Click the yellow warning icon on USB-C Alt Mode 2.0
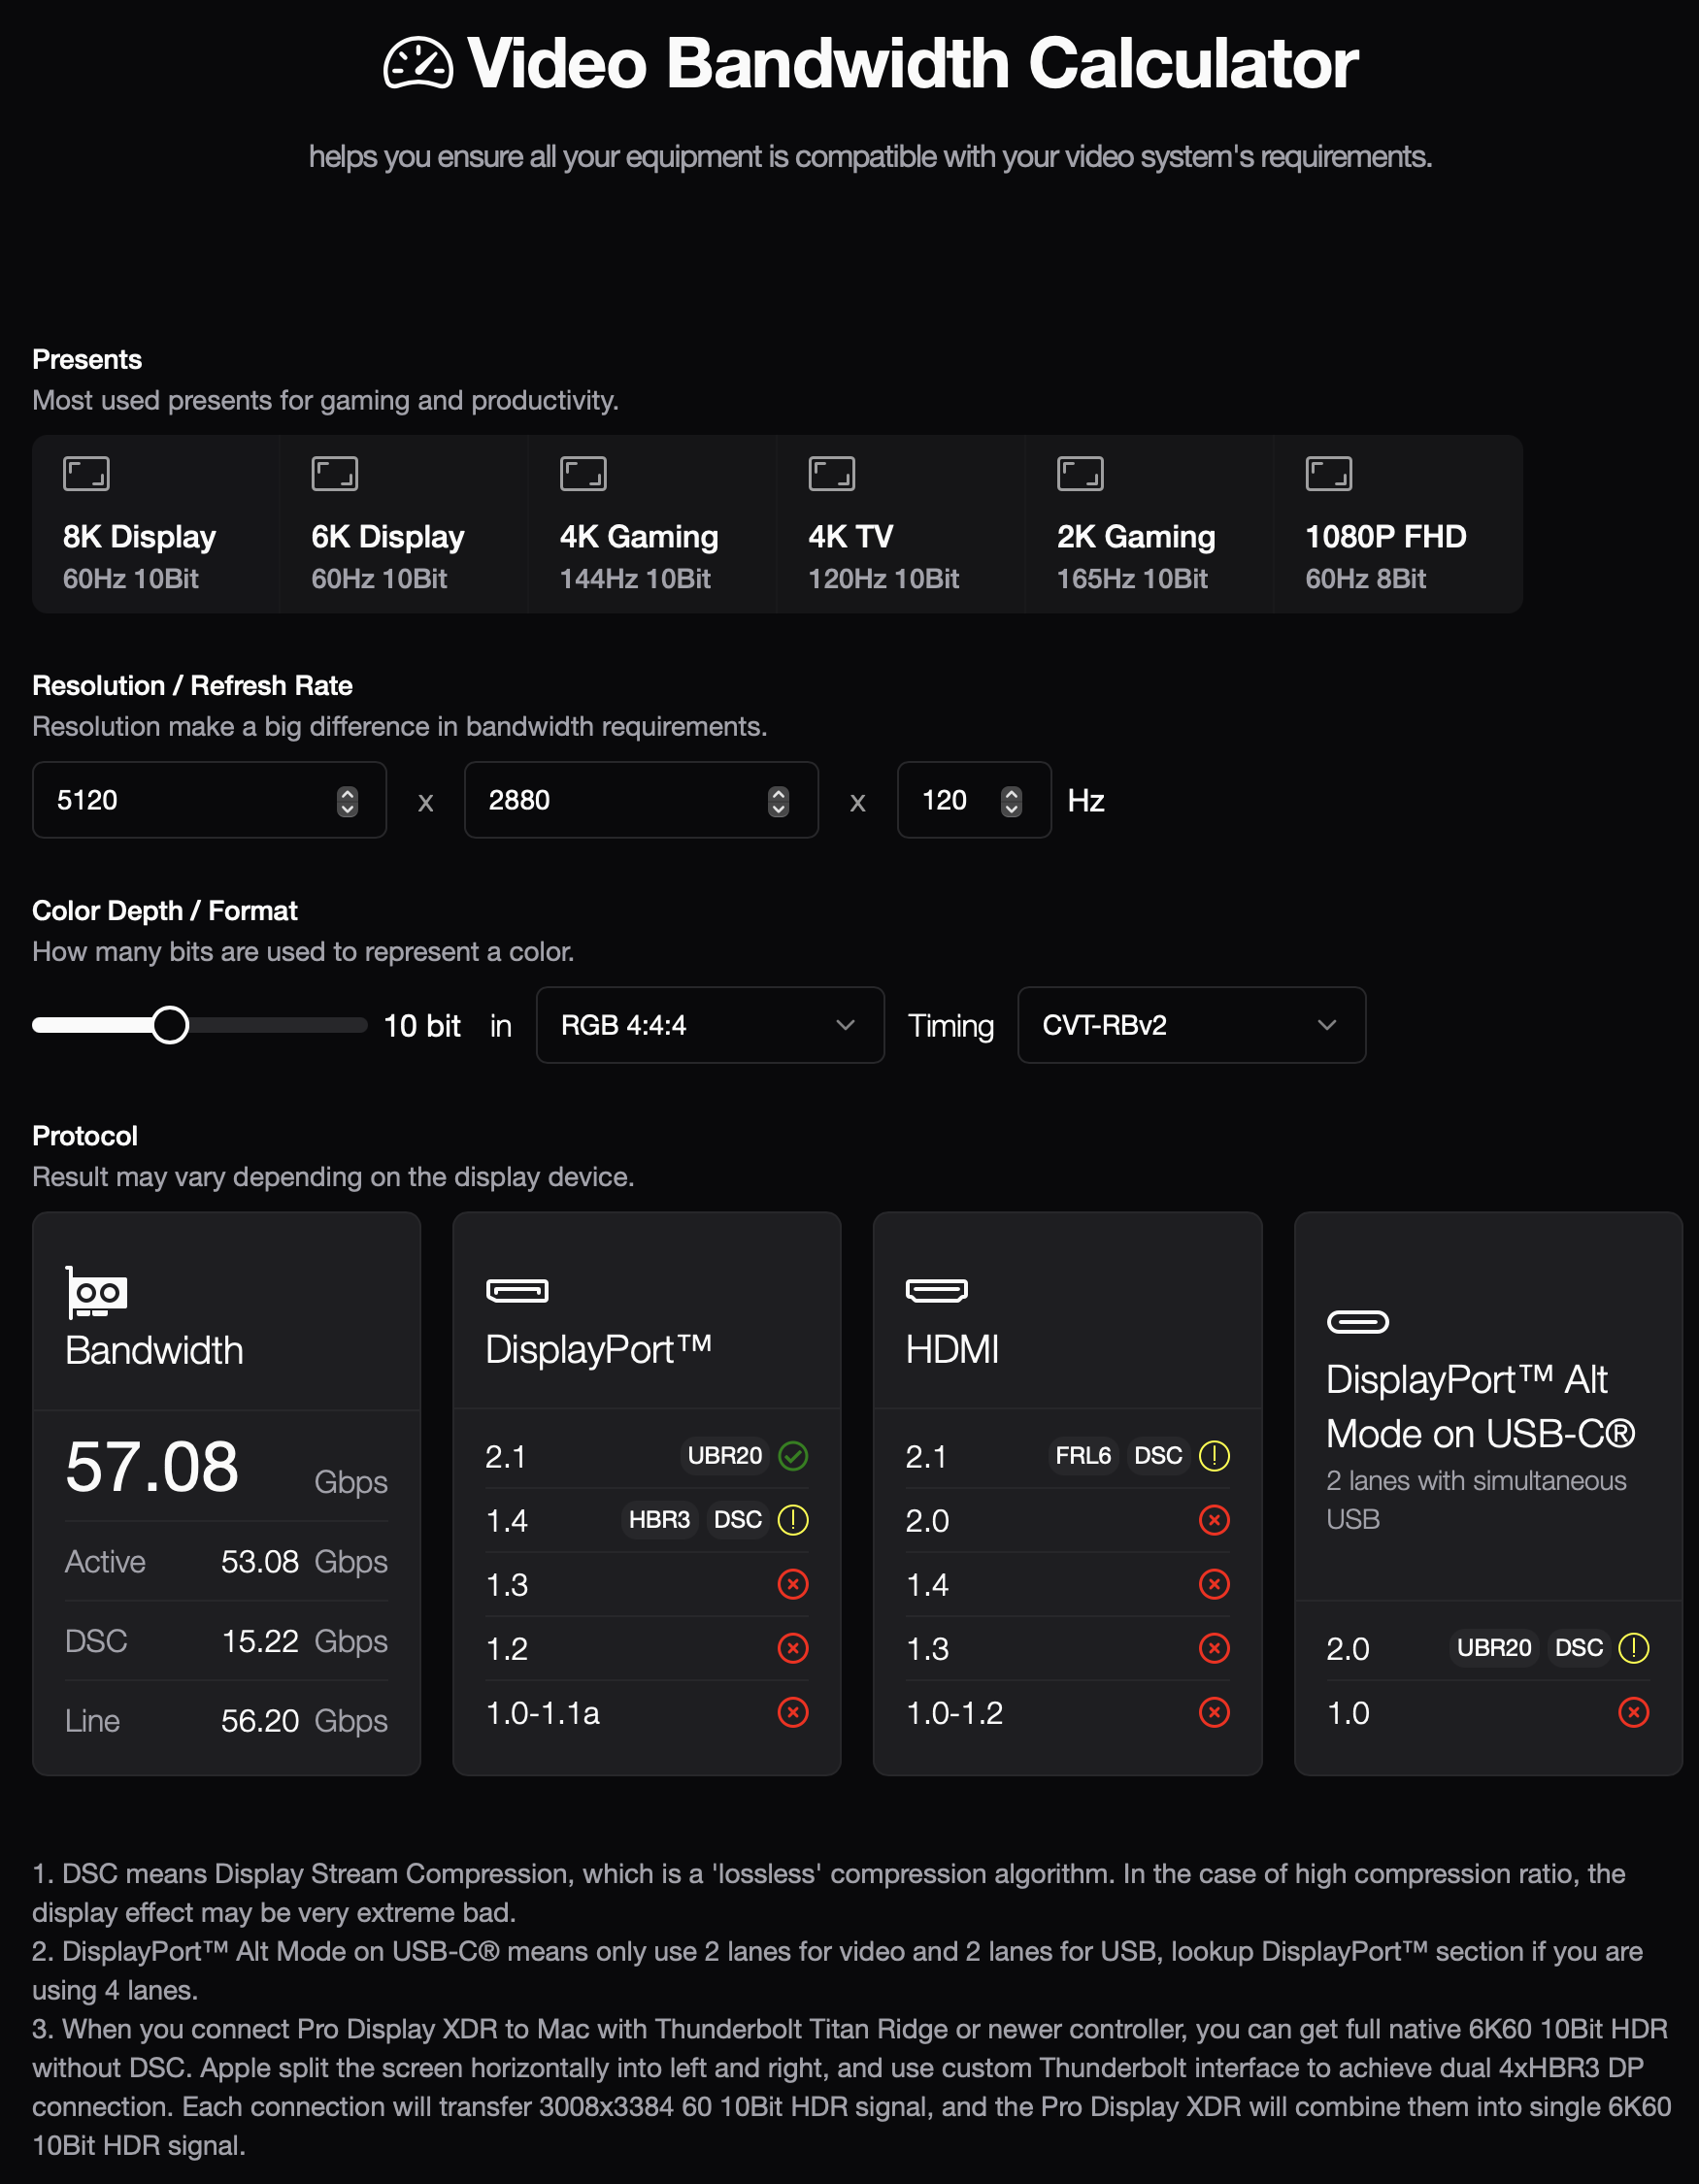 pyautogui.click(x=1634, y=1648)
